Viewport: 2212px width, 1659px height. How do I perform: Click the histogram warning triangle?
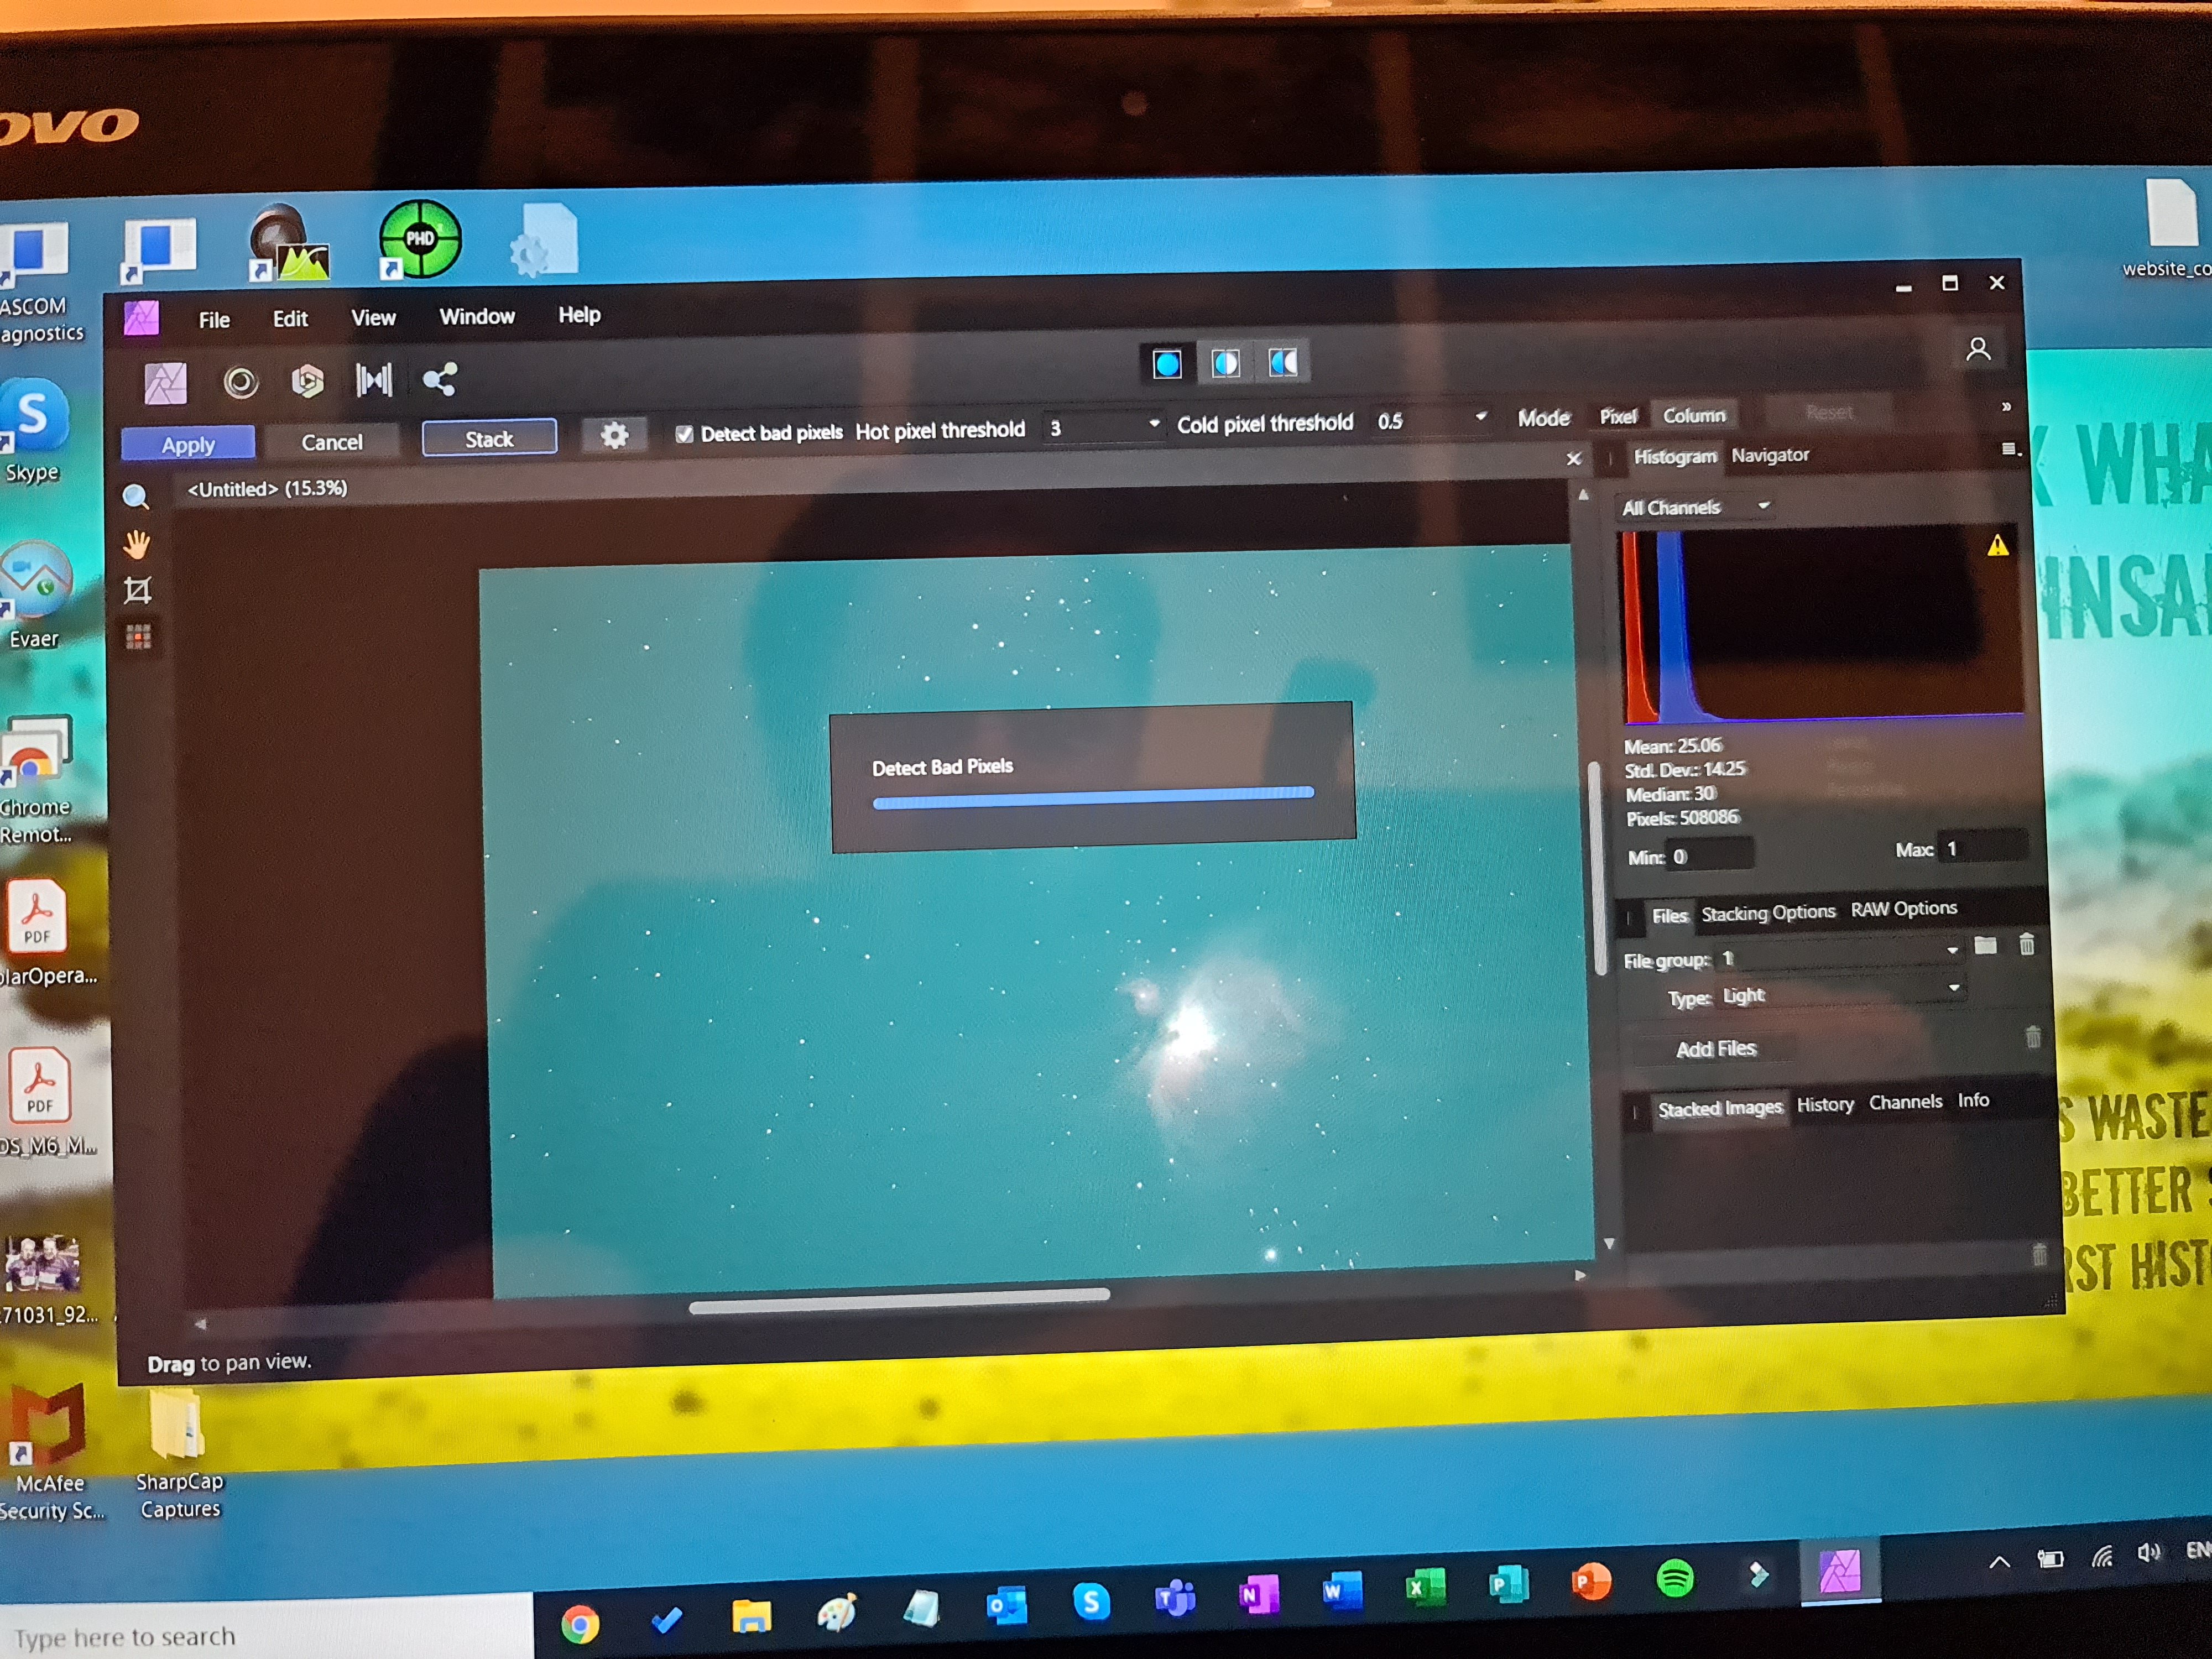click(1997, 546)
